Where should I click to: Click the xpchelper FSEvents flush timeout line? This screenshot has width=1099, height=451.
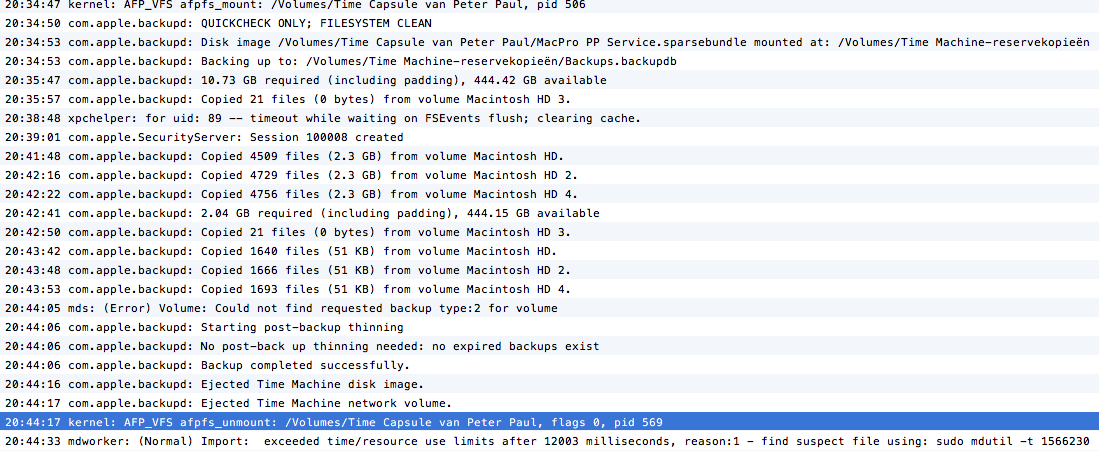coord(550,118)
